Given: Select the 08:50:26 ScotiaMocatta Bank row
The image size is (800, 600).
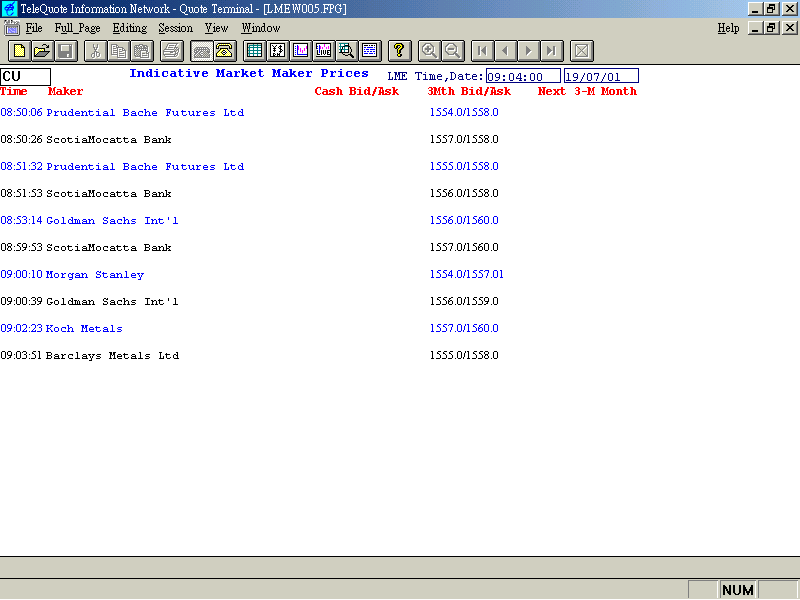Looking at the screenshot, I should coord(249,139).
